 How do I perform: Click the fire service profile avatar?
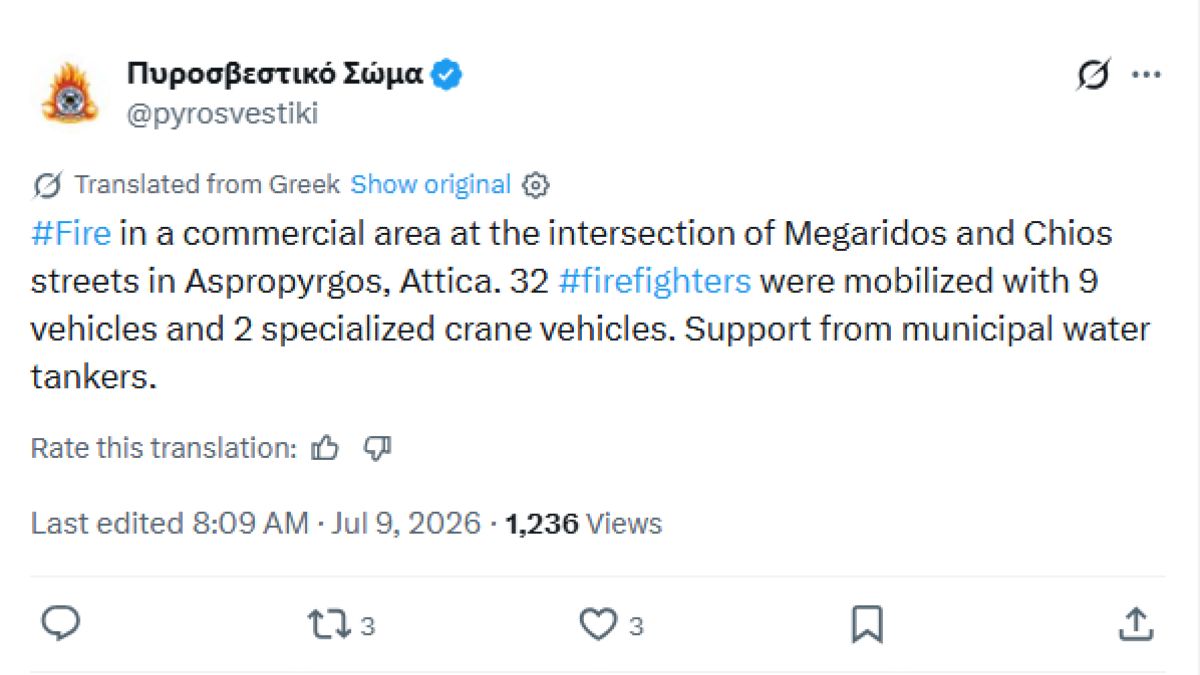(69, 94)
